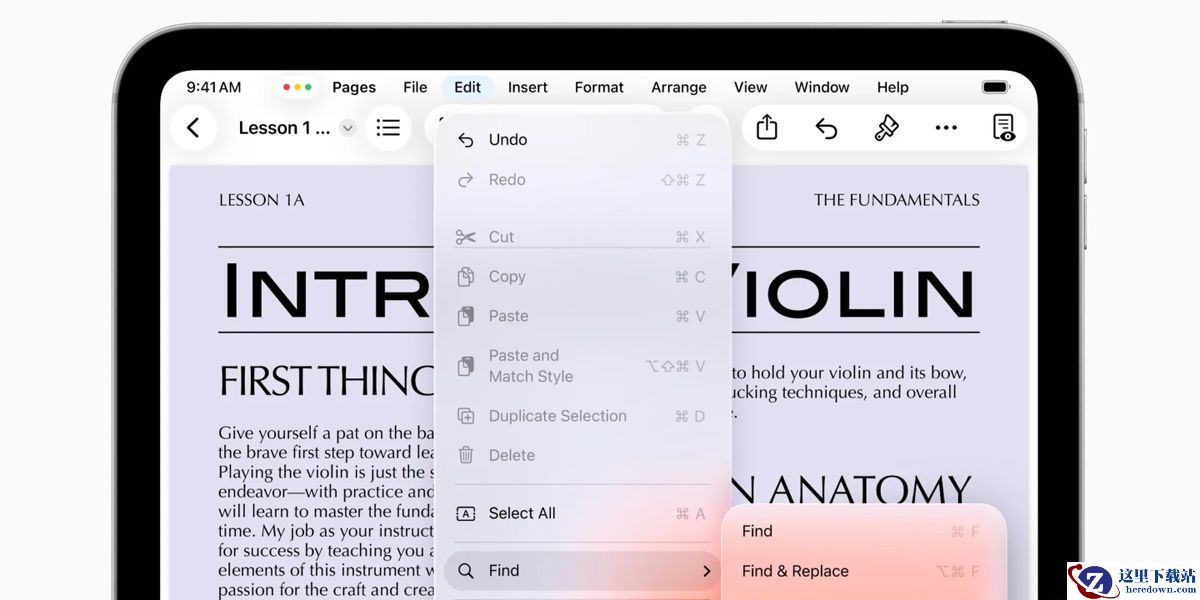The height and width of the screenshot is (600, 1200).
Task: Choose Delete in the Edit menu
Action: [x=583, y=455]
